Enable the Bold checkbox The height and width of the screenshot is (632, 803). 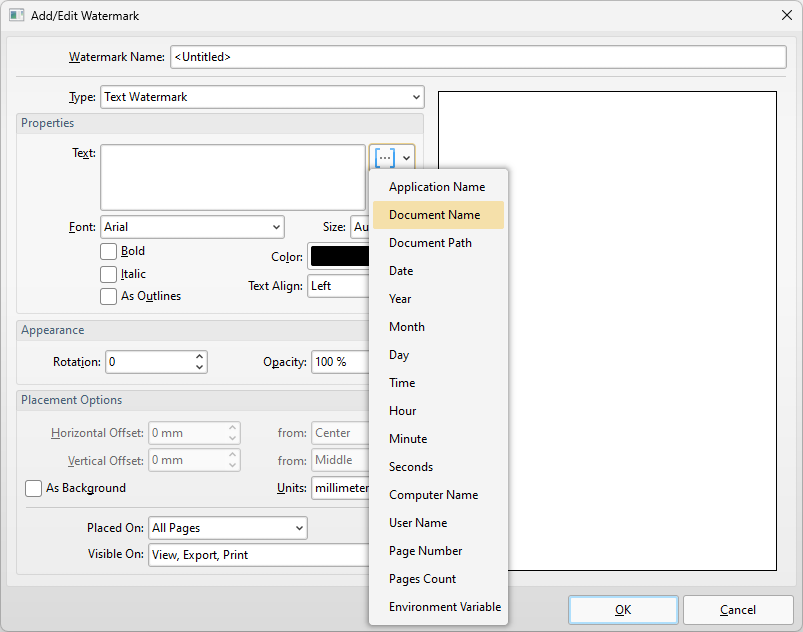pos(108,252)
